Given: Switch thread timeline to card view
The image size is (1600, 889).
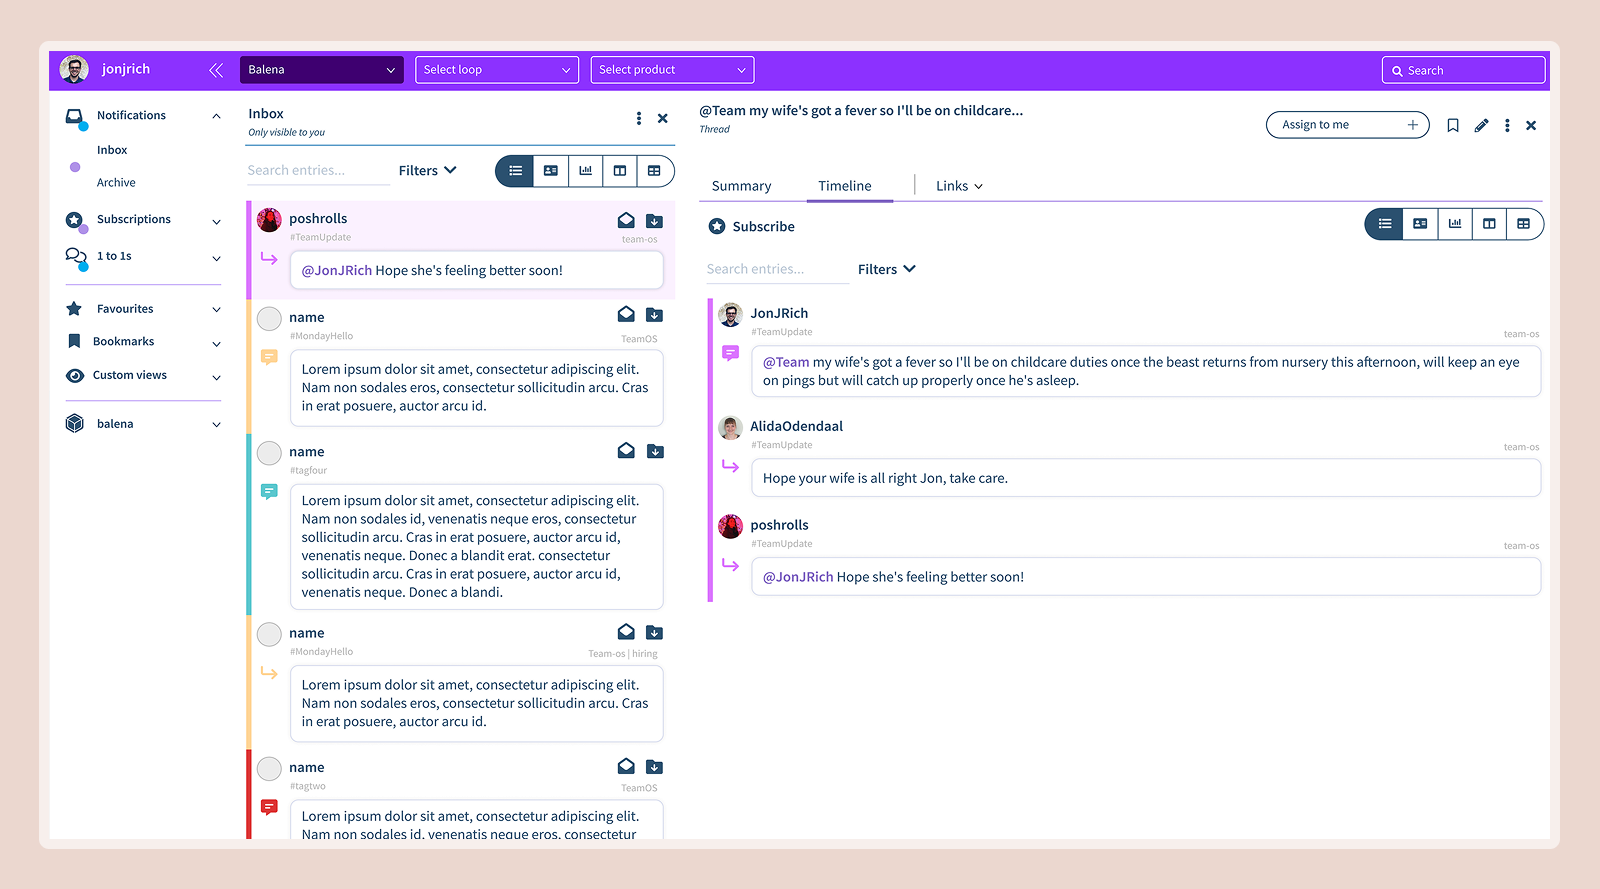Looking at the screenshot, I should [x=1420, y=224].
